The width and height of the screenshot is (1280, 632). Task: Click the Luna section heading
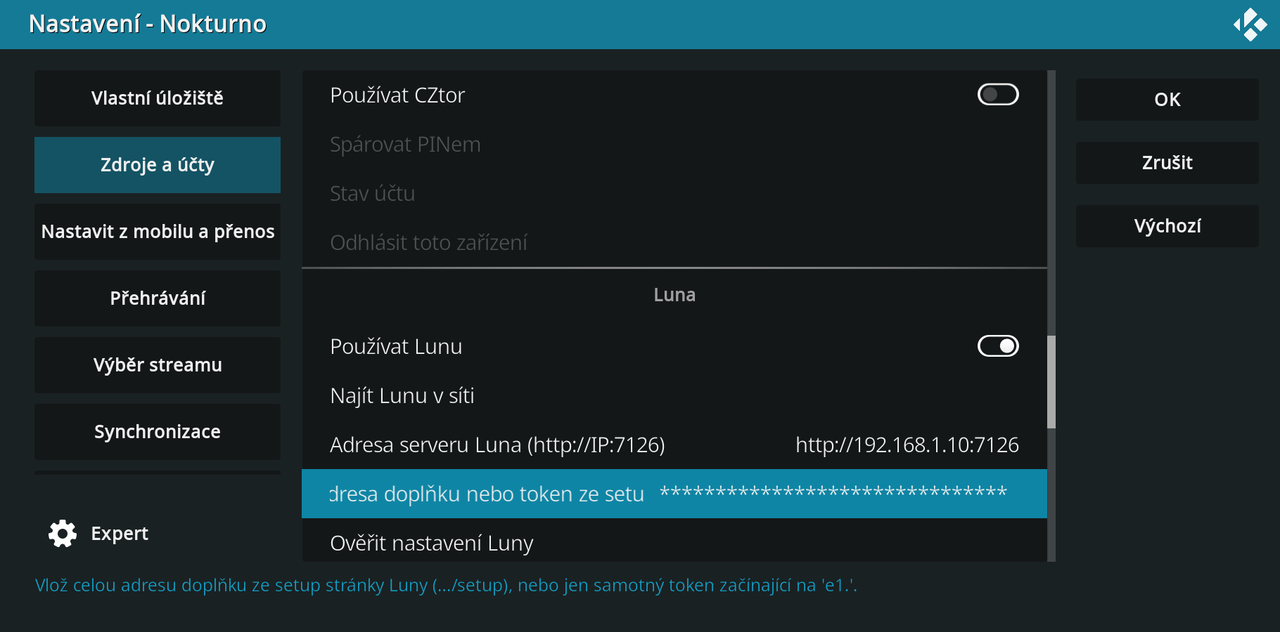tap(674, 295)
